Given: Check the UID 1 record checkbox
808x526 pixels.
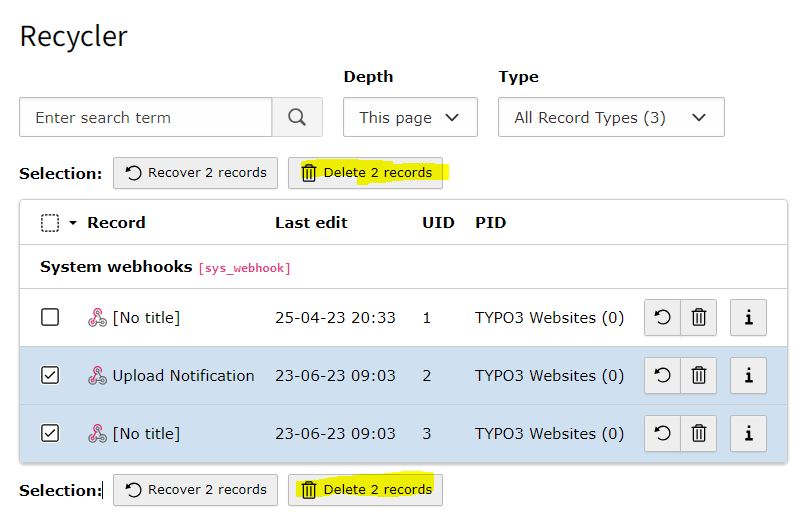Looking at the screenshot, I should pyautogui.click(x=50, y=318).
